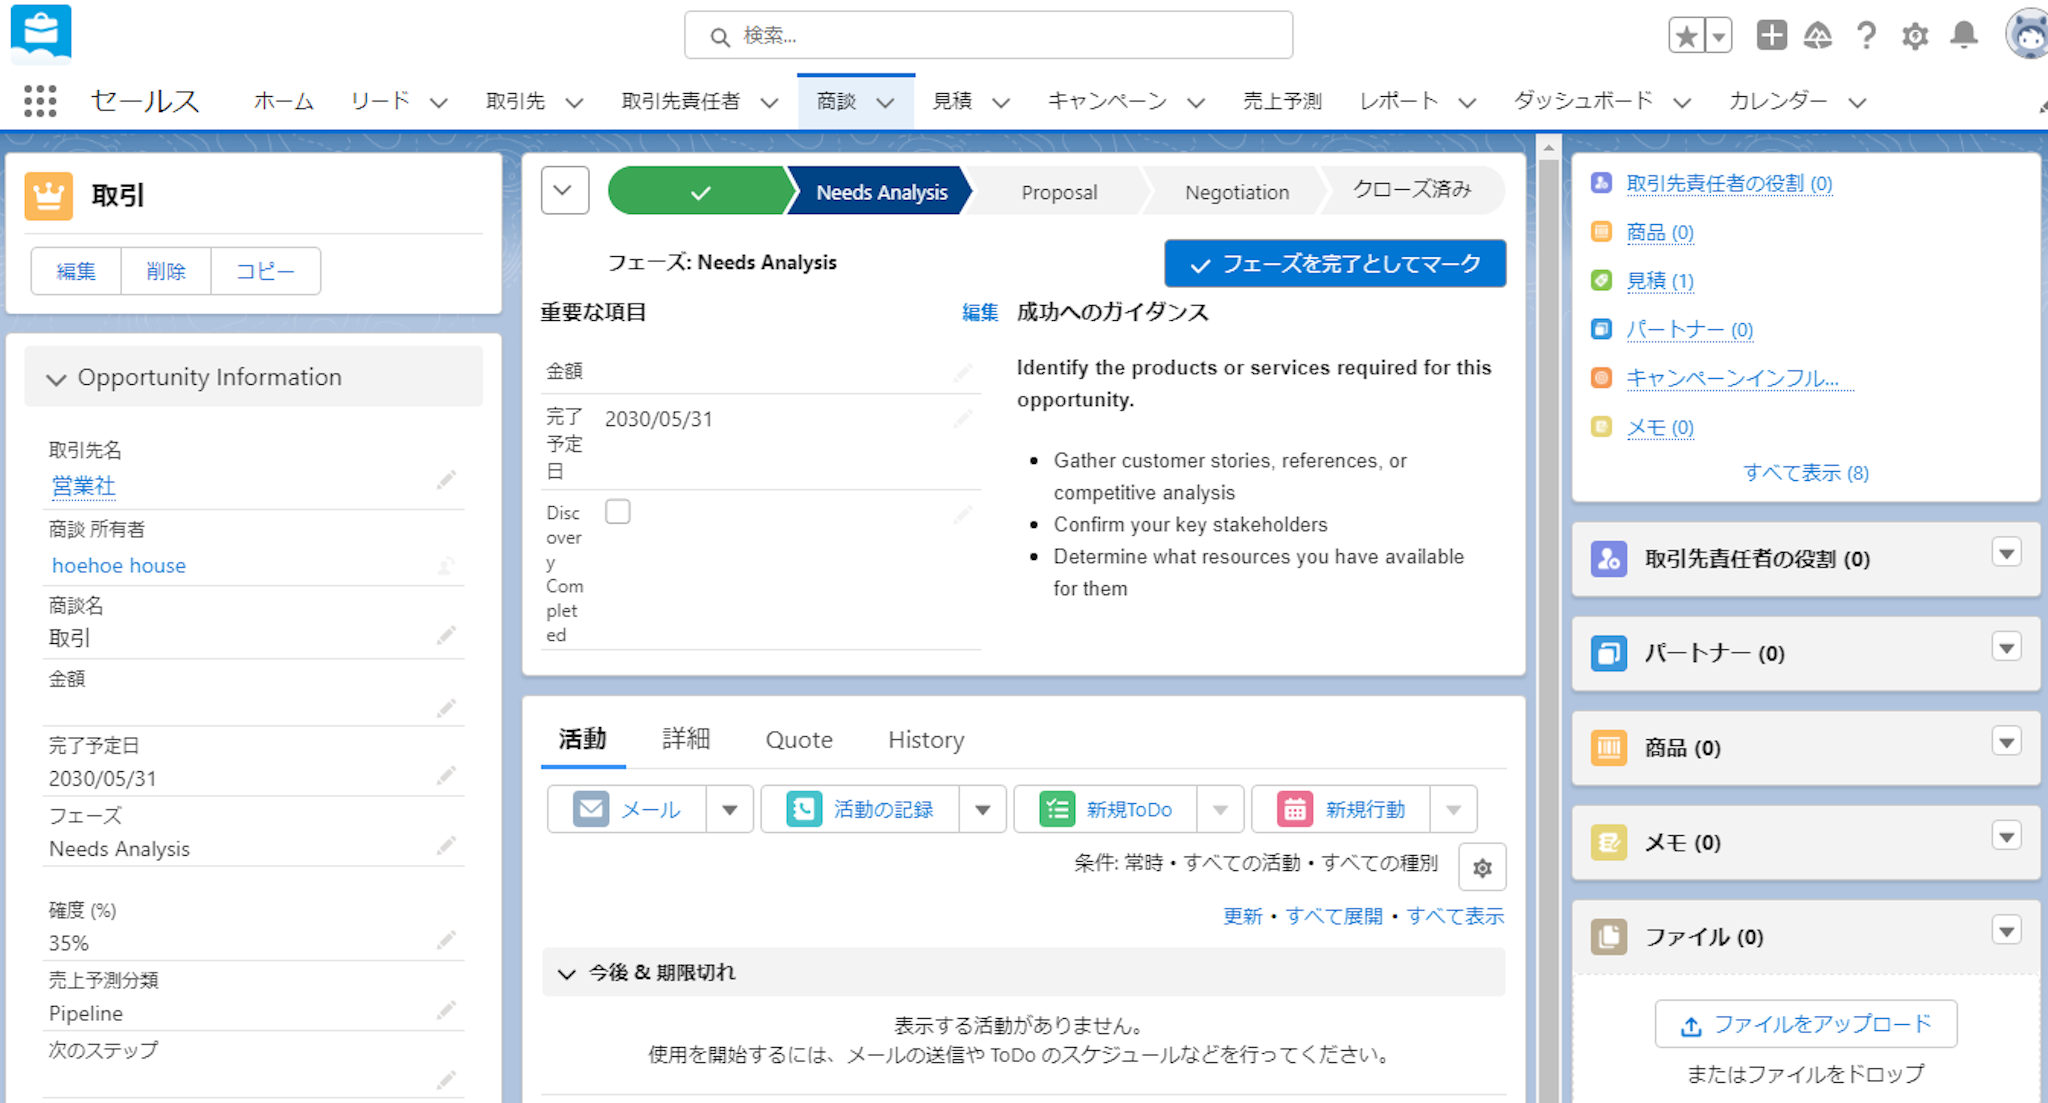Collapse the Opportunity Information section

point(56,378)
